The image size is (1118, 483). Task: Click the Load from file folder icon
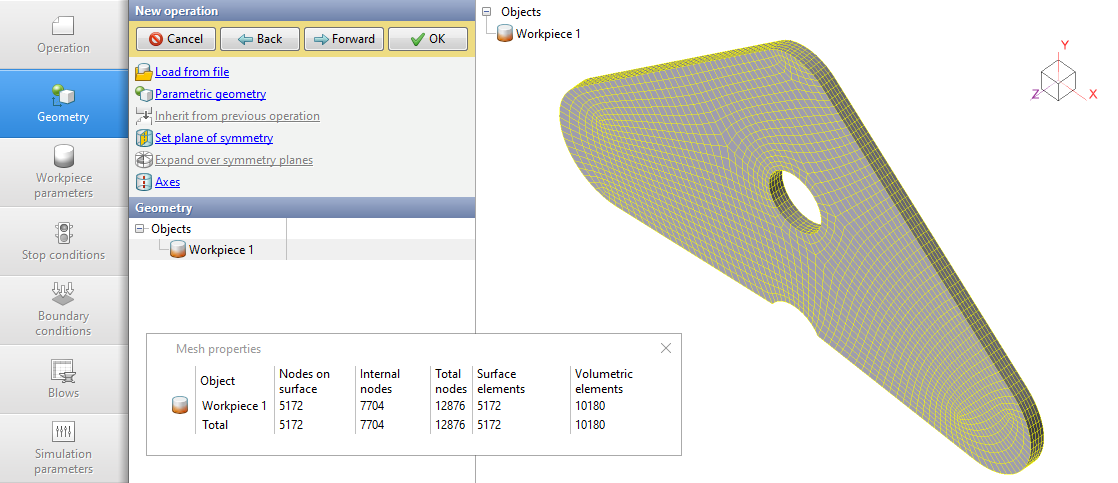(x=143, y=72)
